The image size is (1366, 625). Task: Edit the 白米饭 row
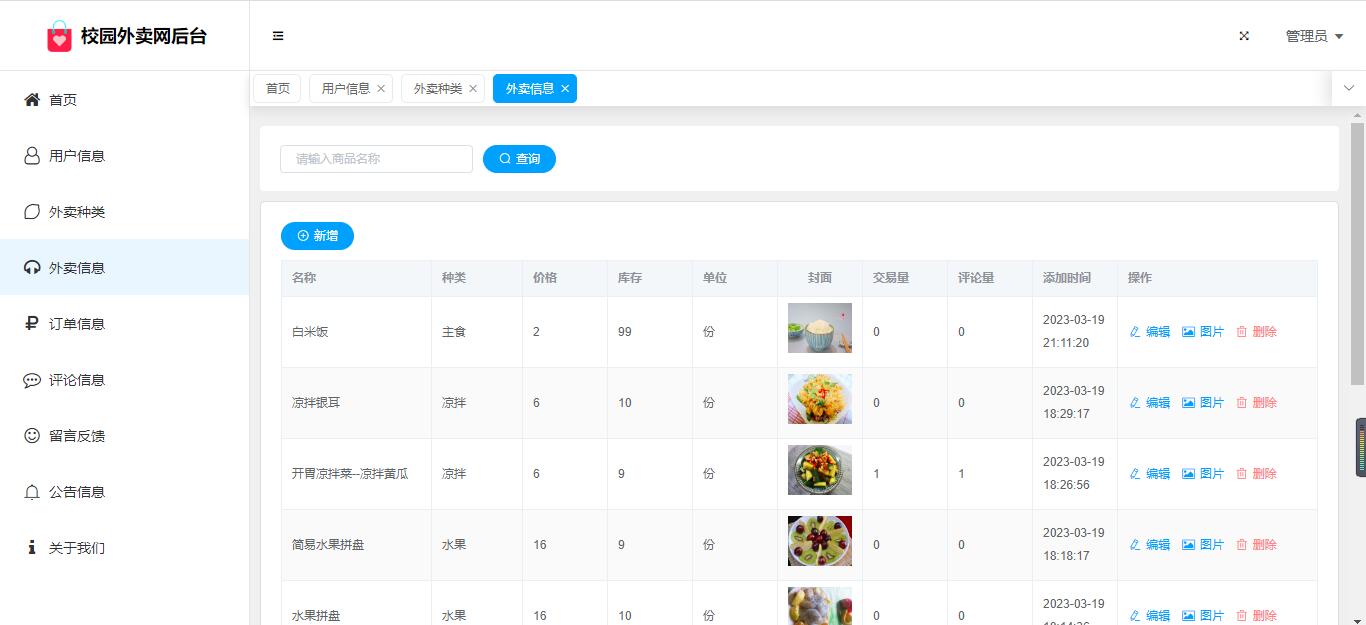point(1149,332)
